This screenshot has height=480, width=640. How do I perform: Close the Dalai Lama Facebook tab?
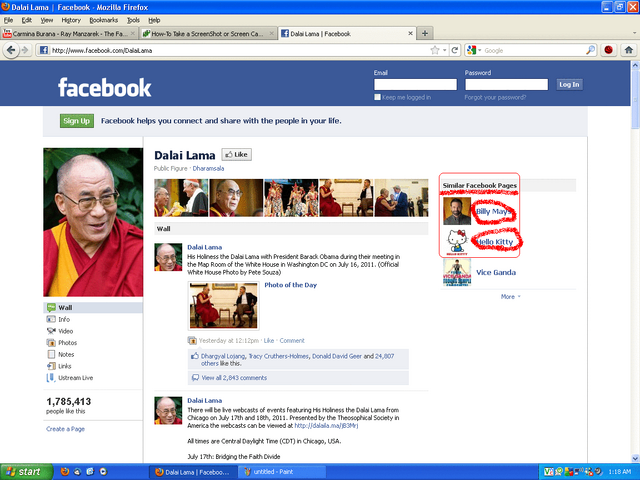pos(410,33)
